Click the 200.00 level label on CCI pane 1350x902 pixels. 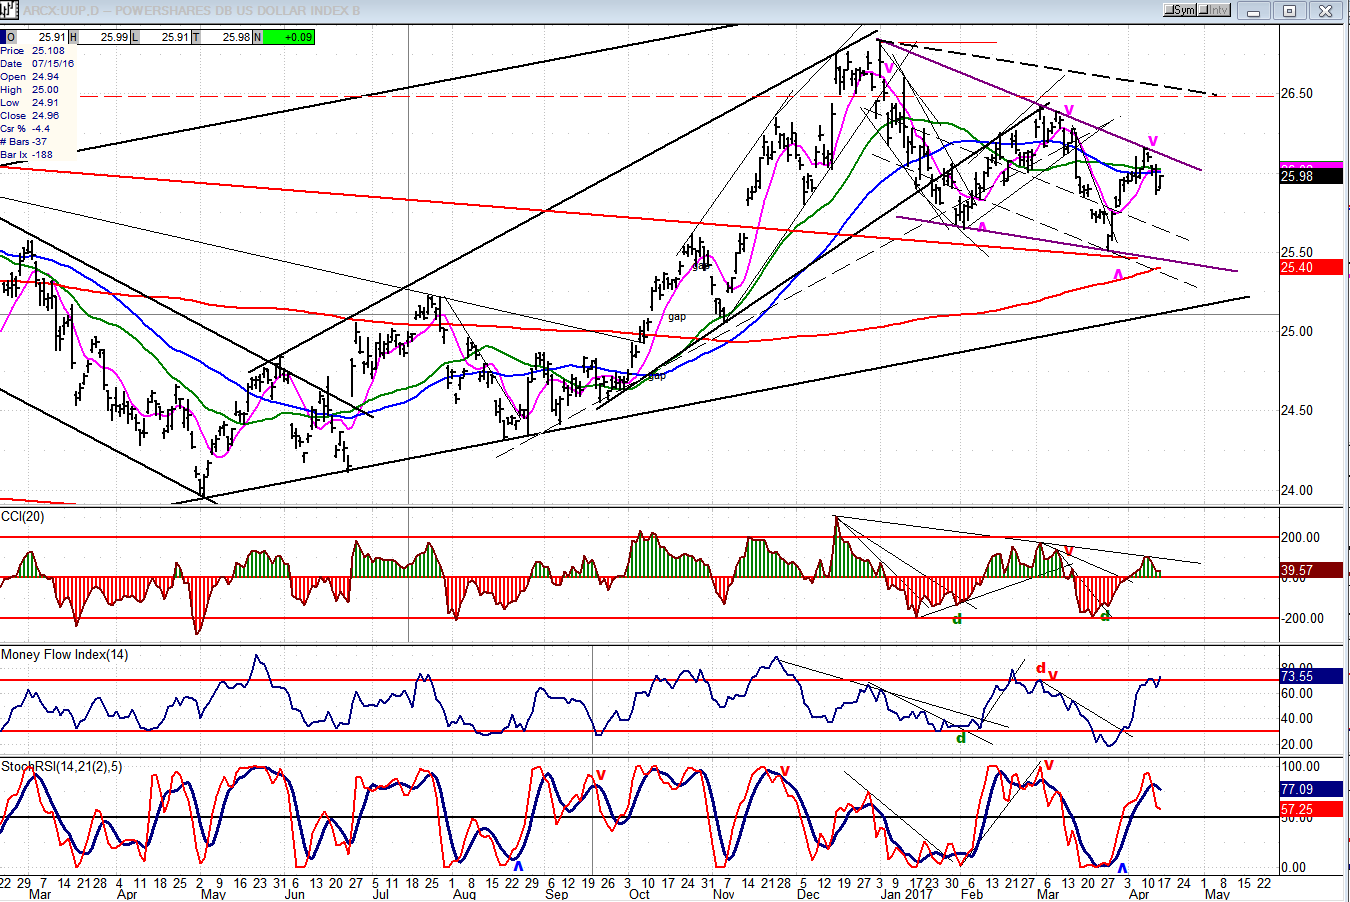pyautogui.click(x=1300, y=538)
